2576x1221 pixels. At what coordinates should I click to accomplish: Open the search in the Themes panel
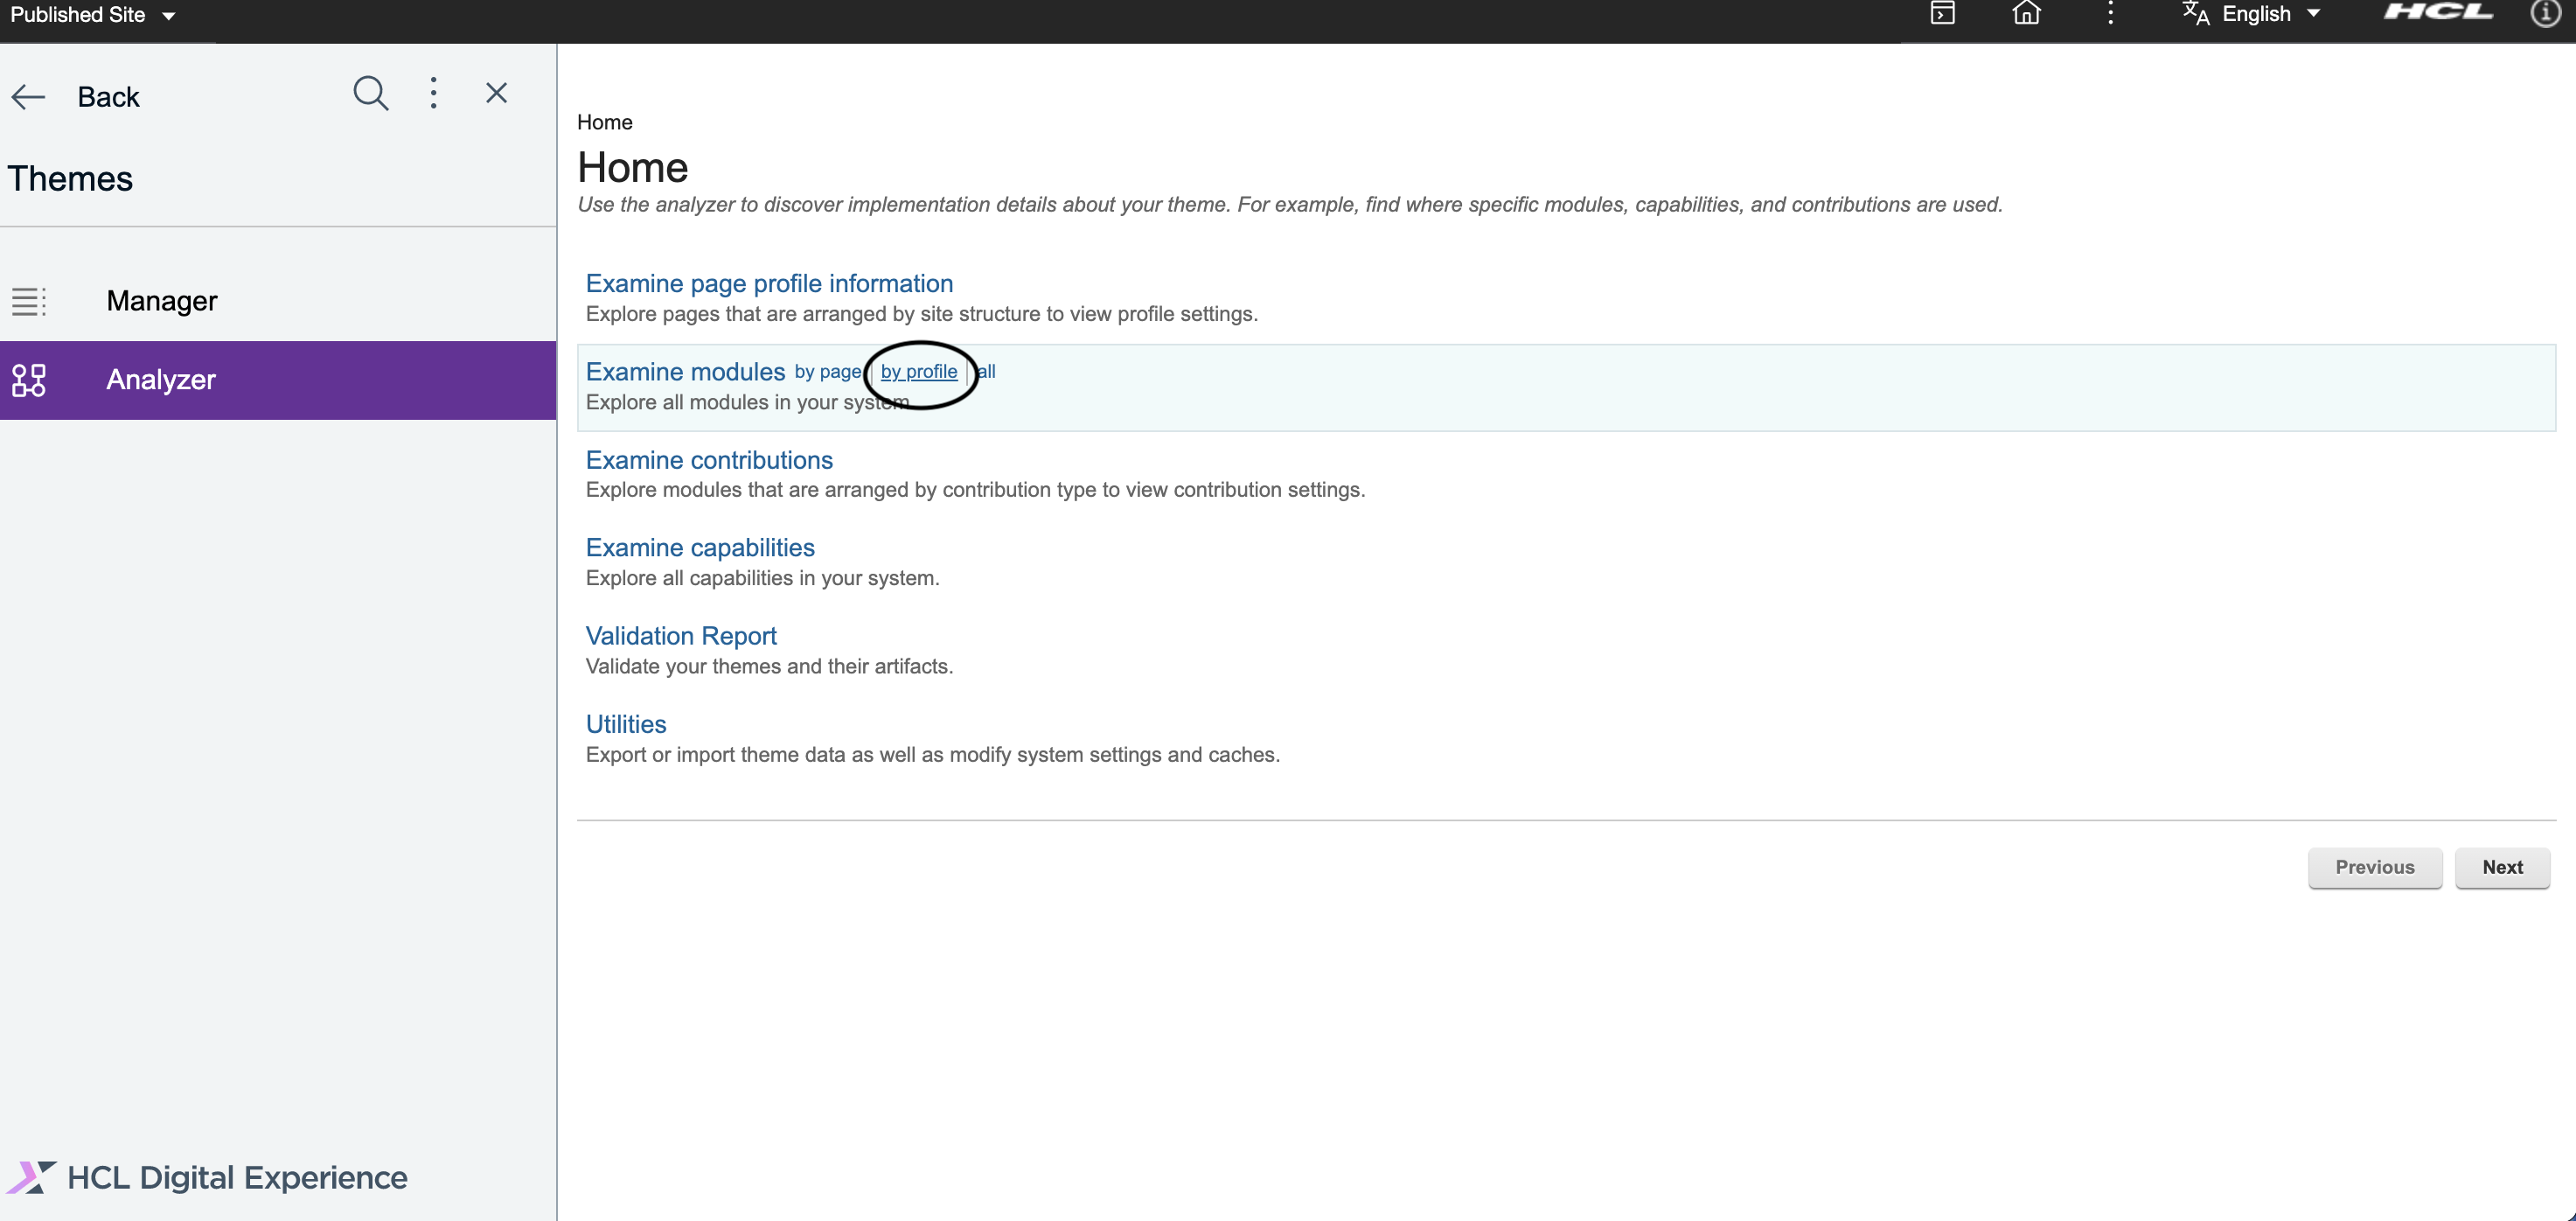(371, 93)
